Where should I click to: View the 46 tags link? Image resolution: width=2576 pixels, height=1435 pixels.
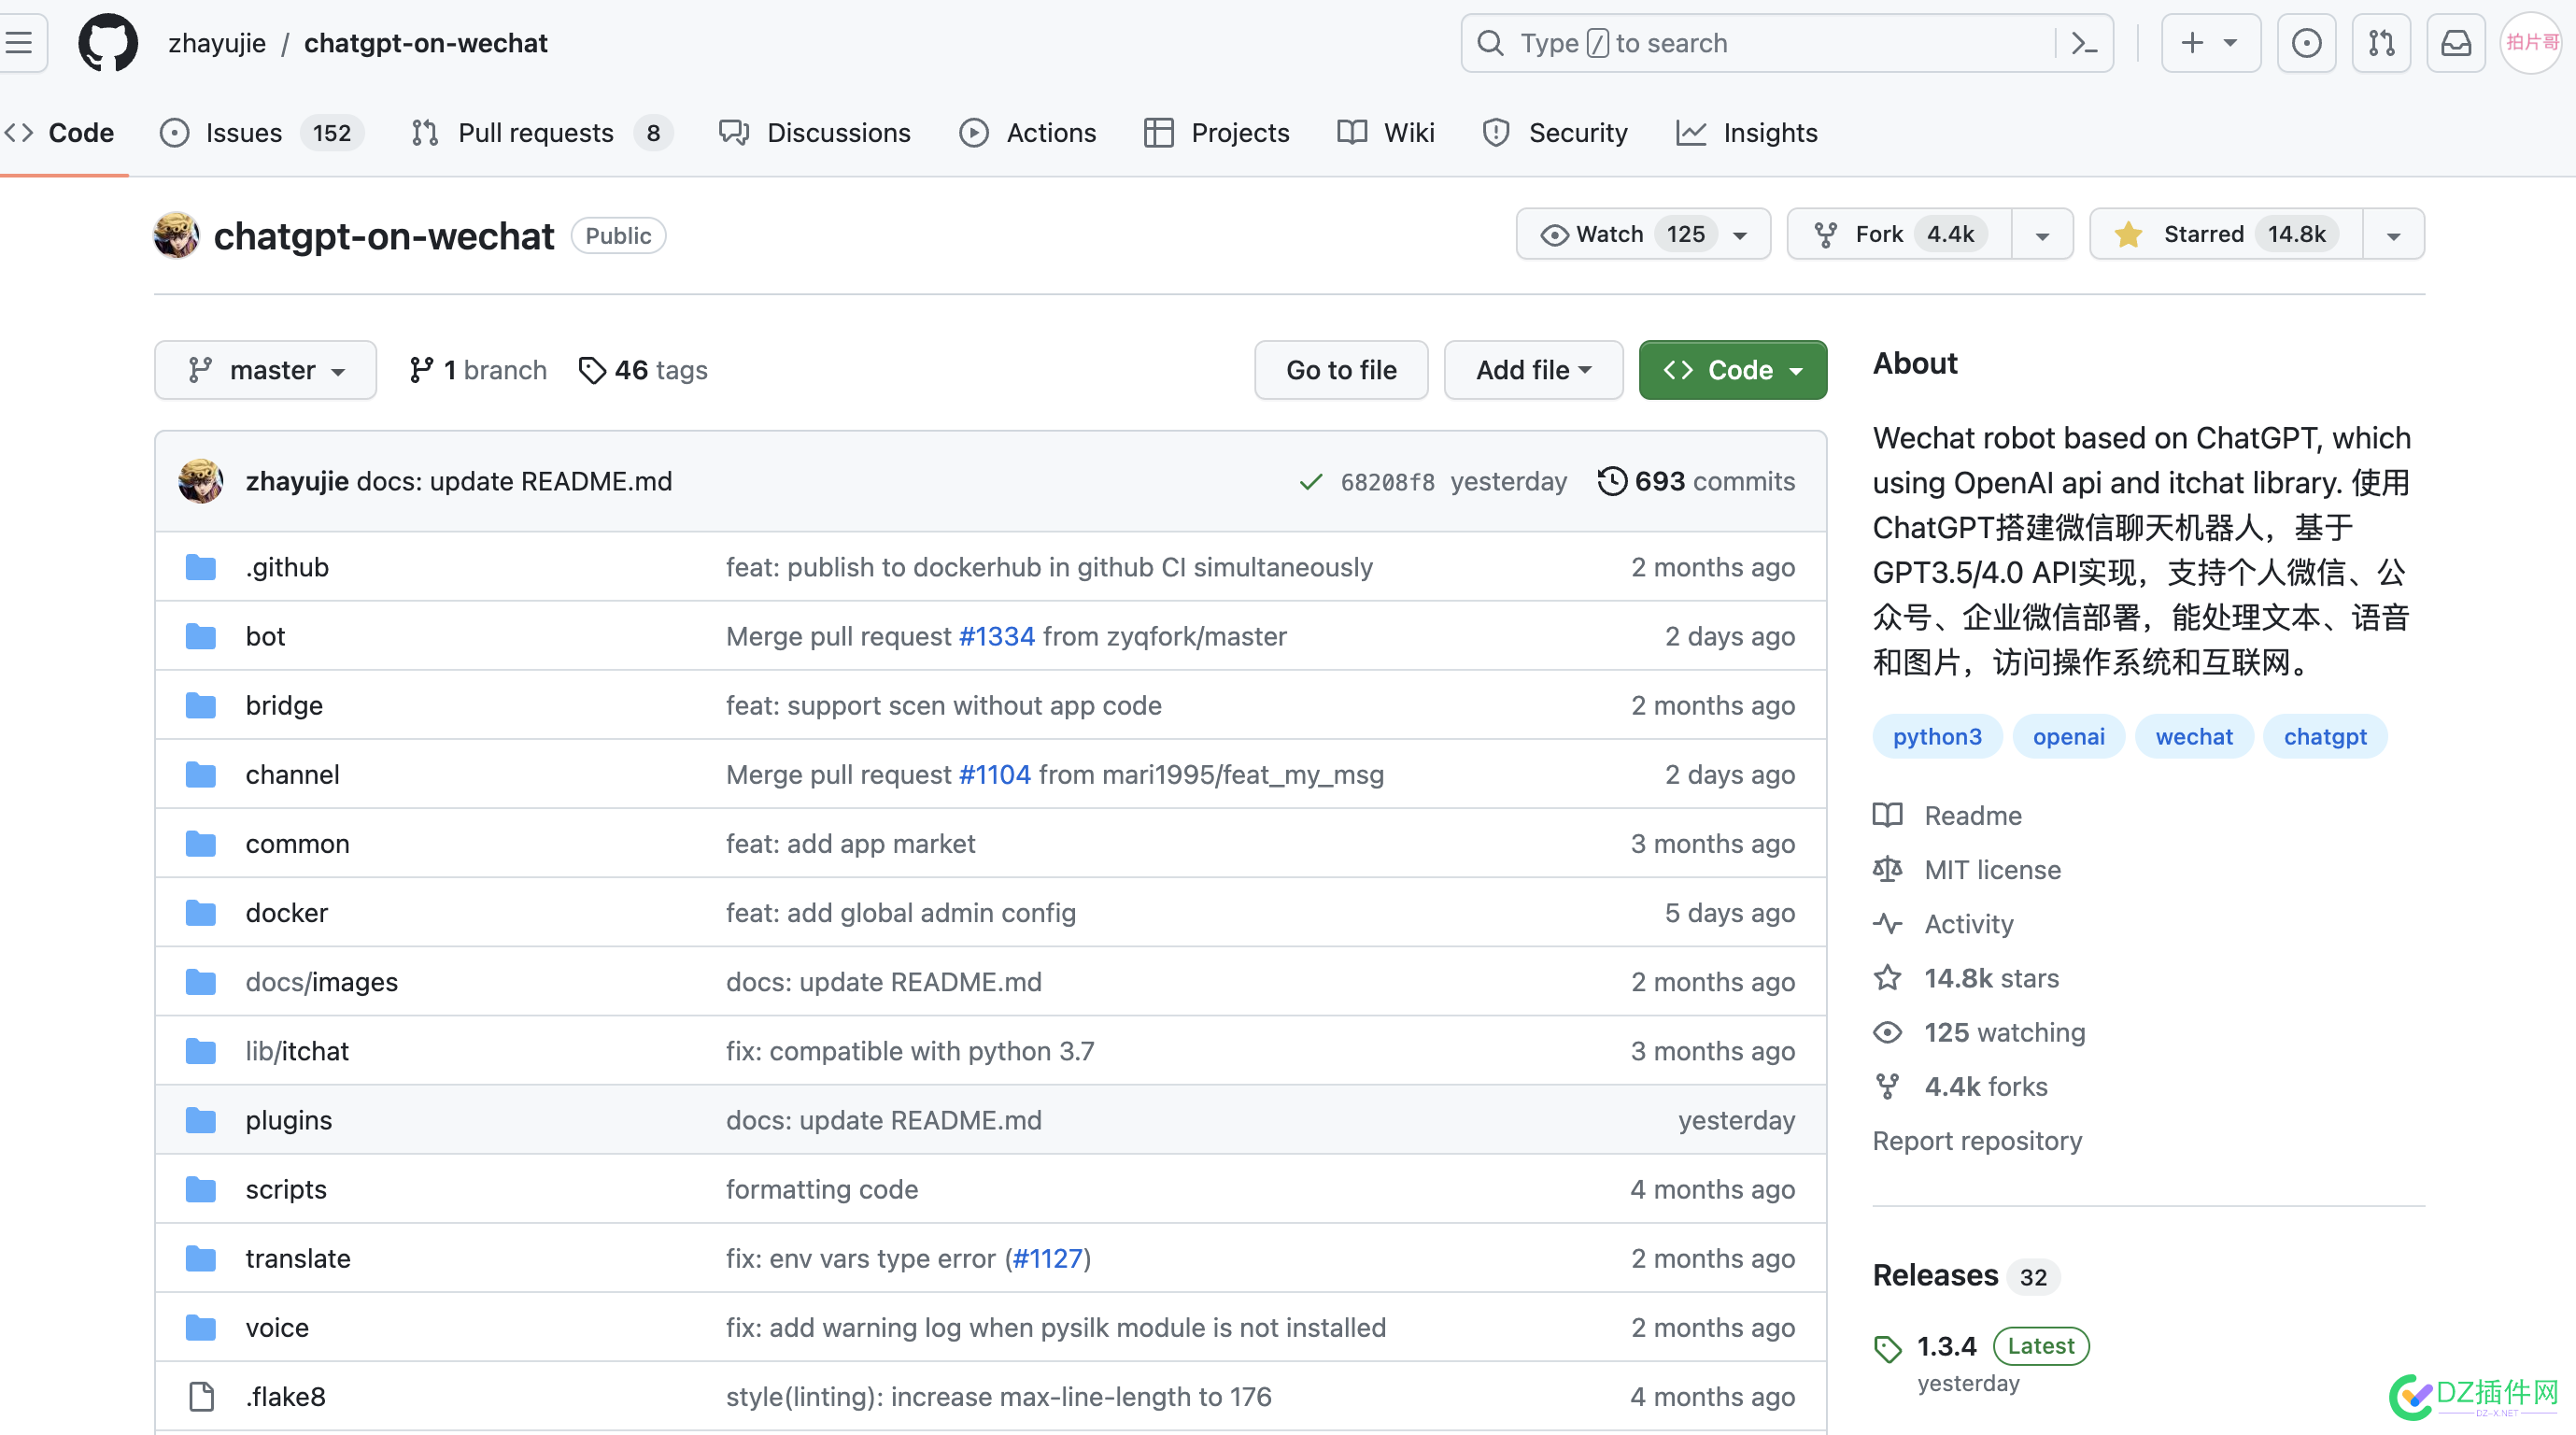(x=643, y=370)
